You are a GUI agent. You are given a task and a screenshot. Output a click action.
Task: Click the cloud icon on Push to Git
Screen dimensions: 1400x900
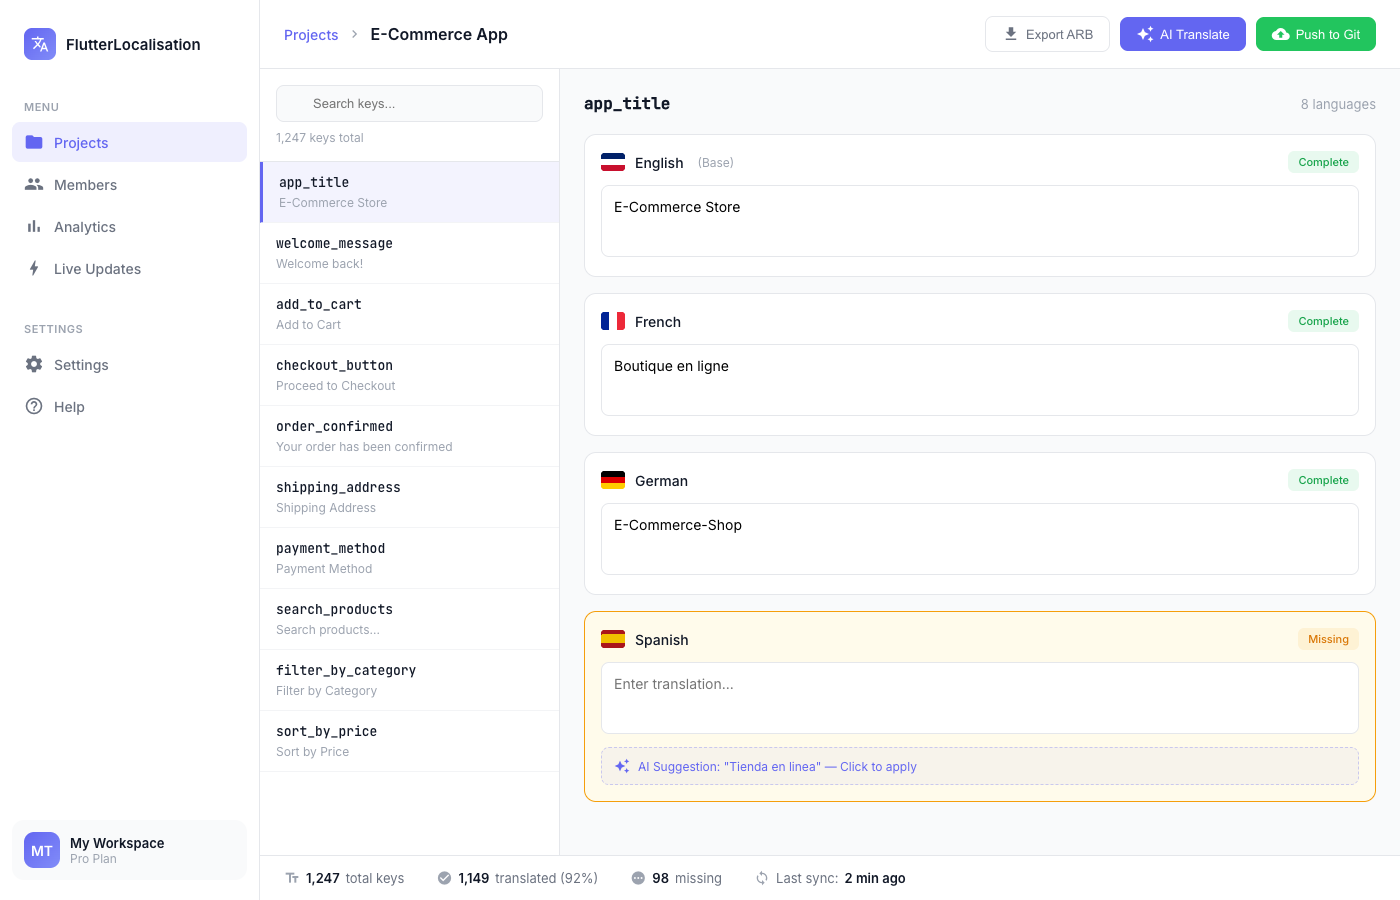(1281, 33)
